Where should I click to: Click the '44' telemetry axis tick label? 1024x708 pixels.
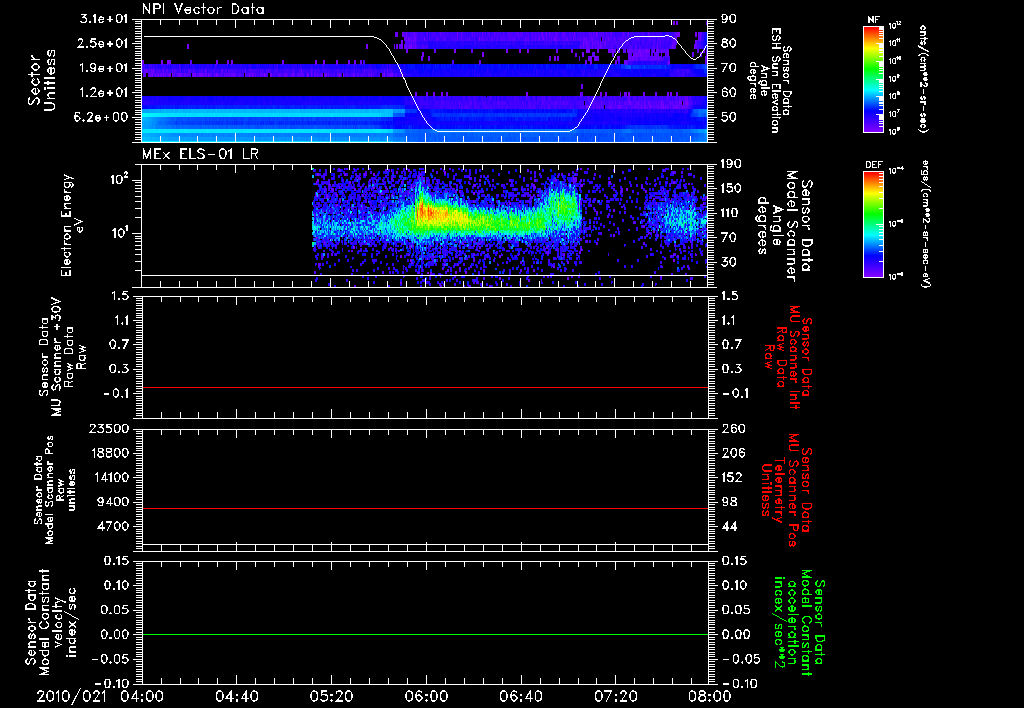pos(729,526)
